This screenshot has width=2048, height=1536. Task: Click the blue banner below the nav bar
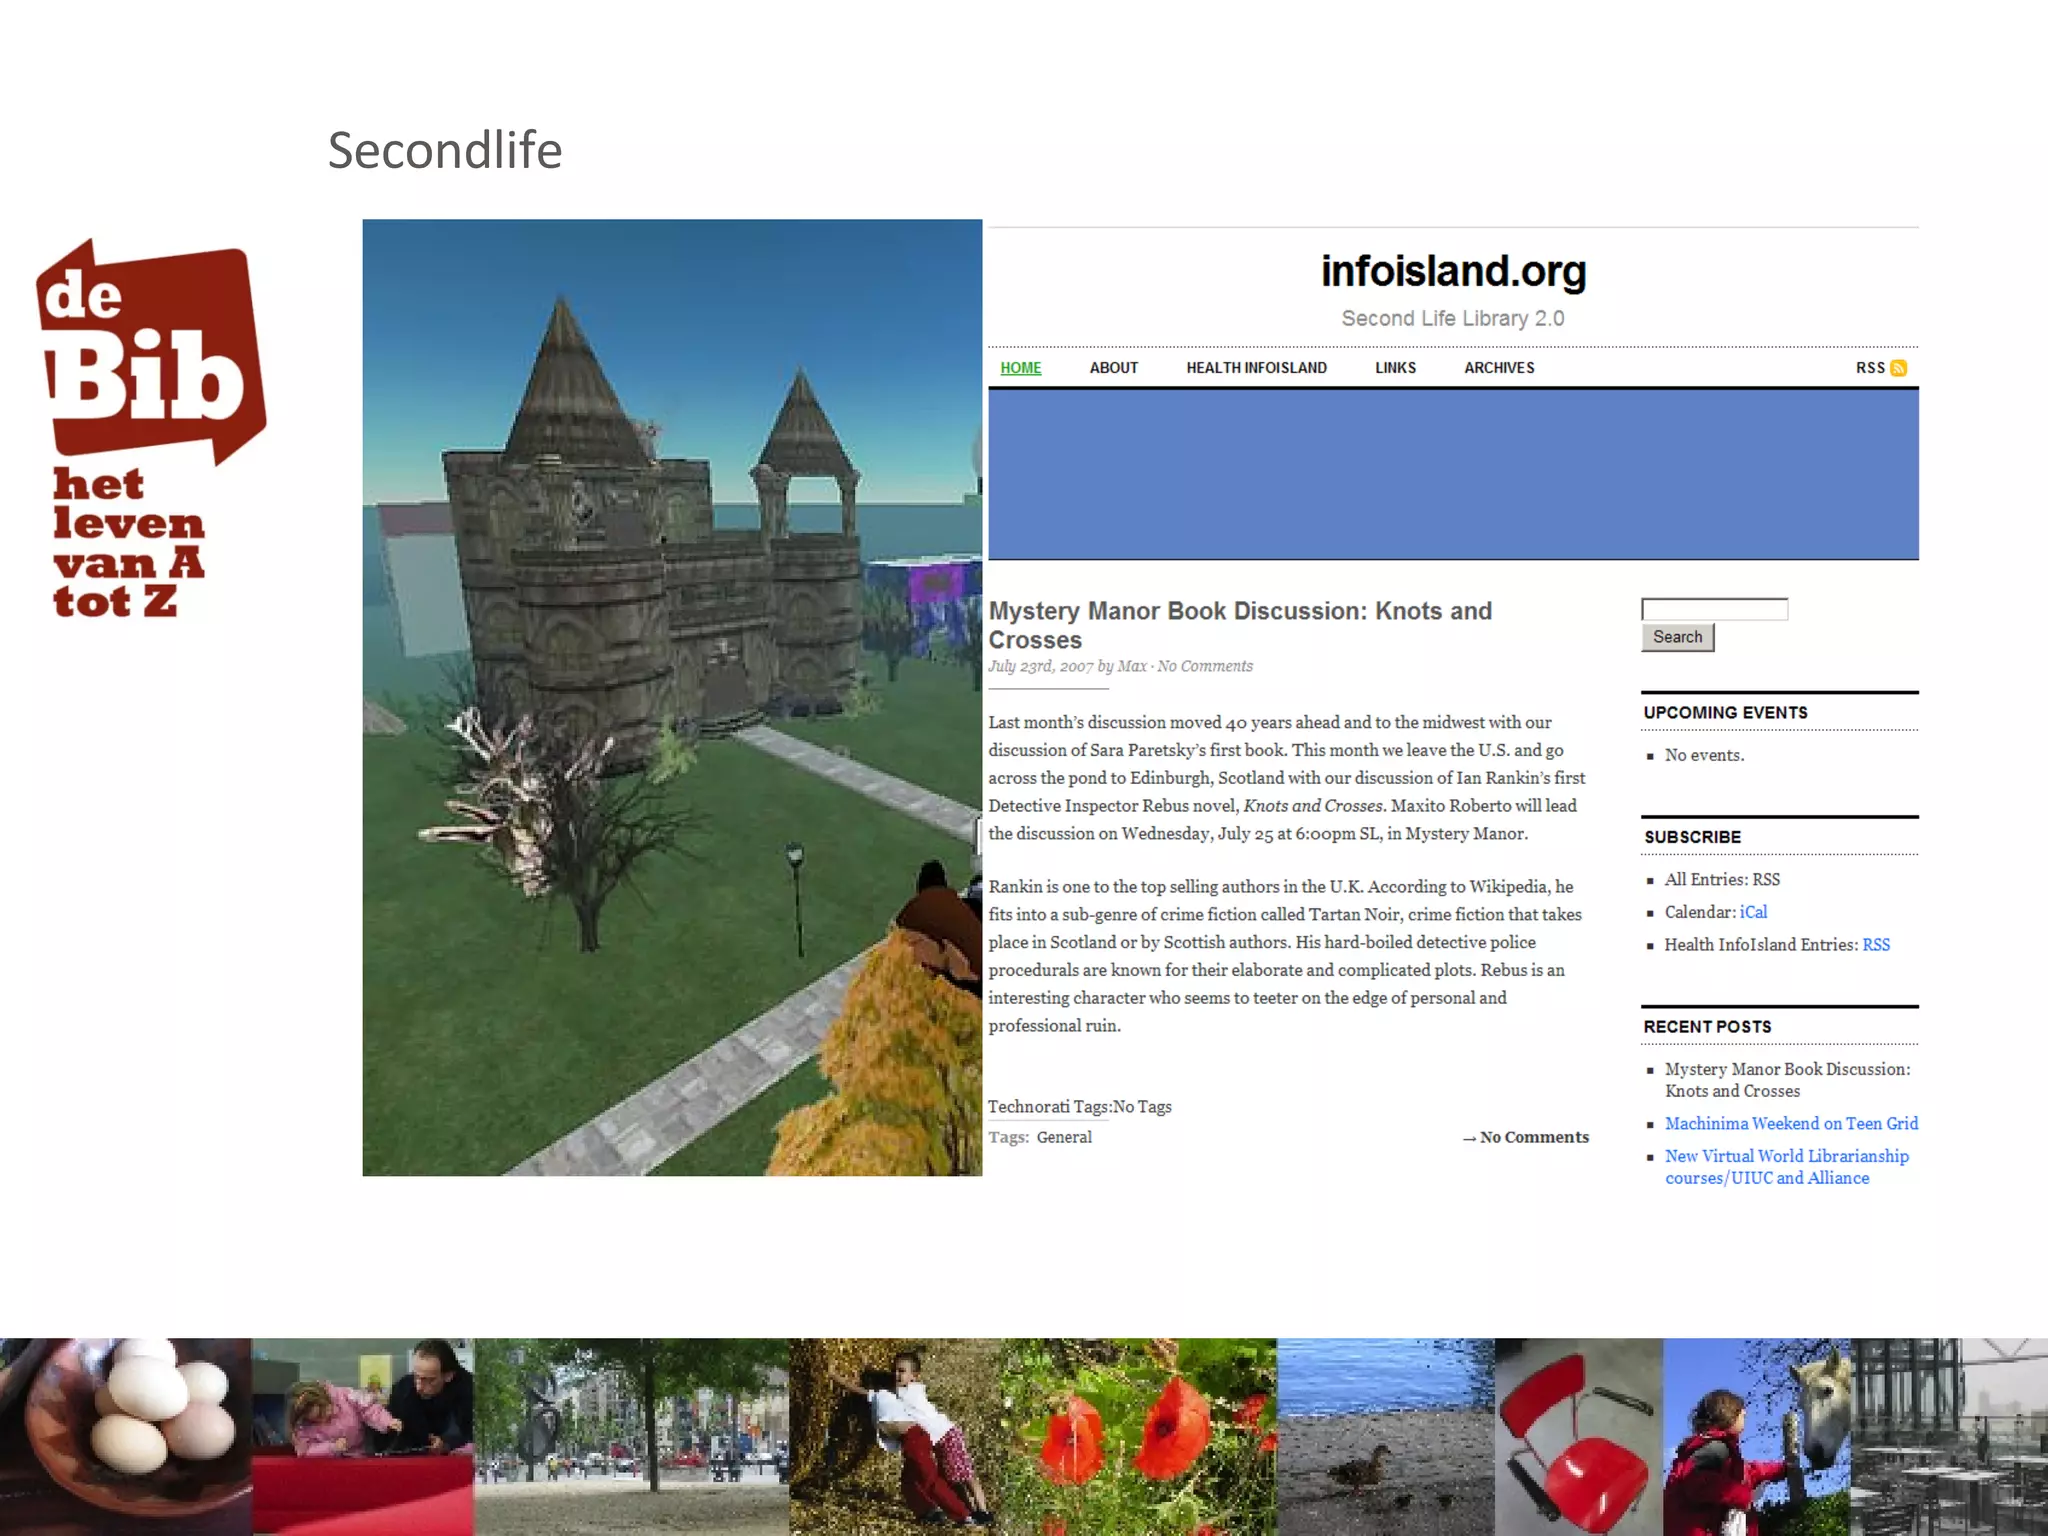[x=1453, y=474]
